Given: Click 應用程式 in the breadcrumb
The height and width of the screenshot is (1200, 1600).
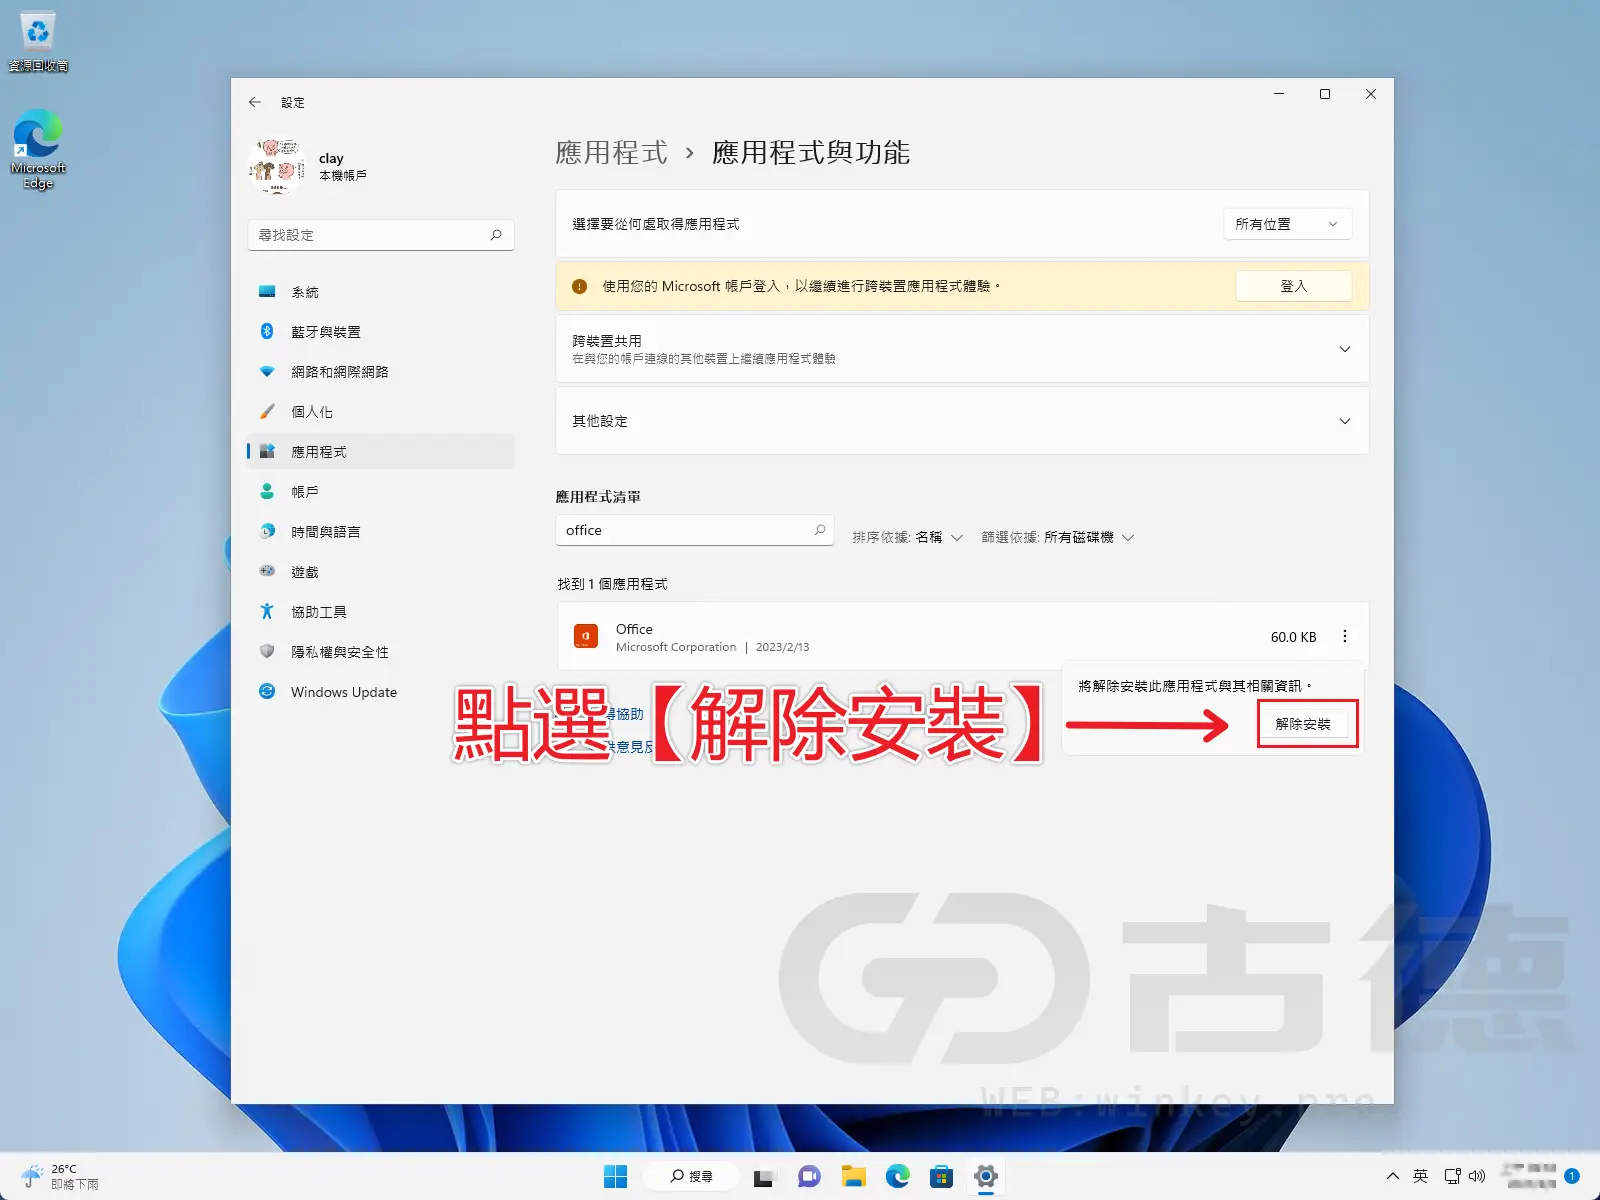Looking at the screenshot, I should [611, 152].
